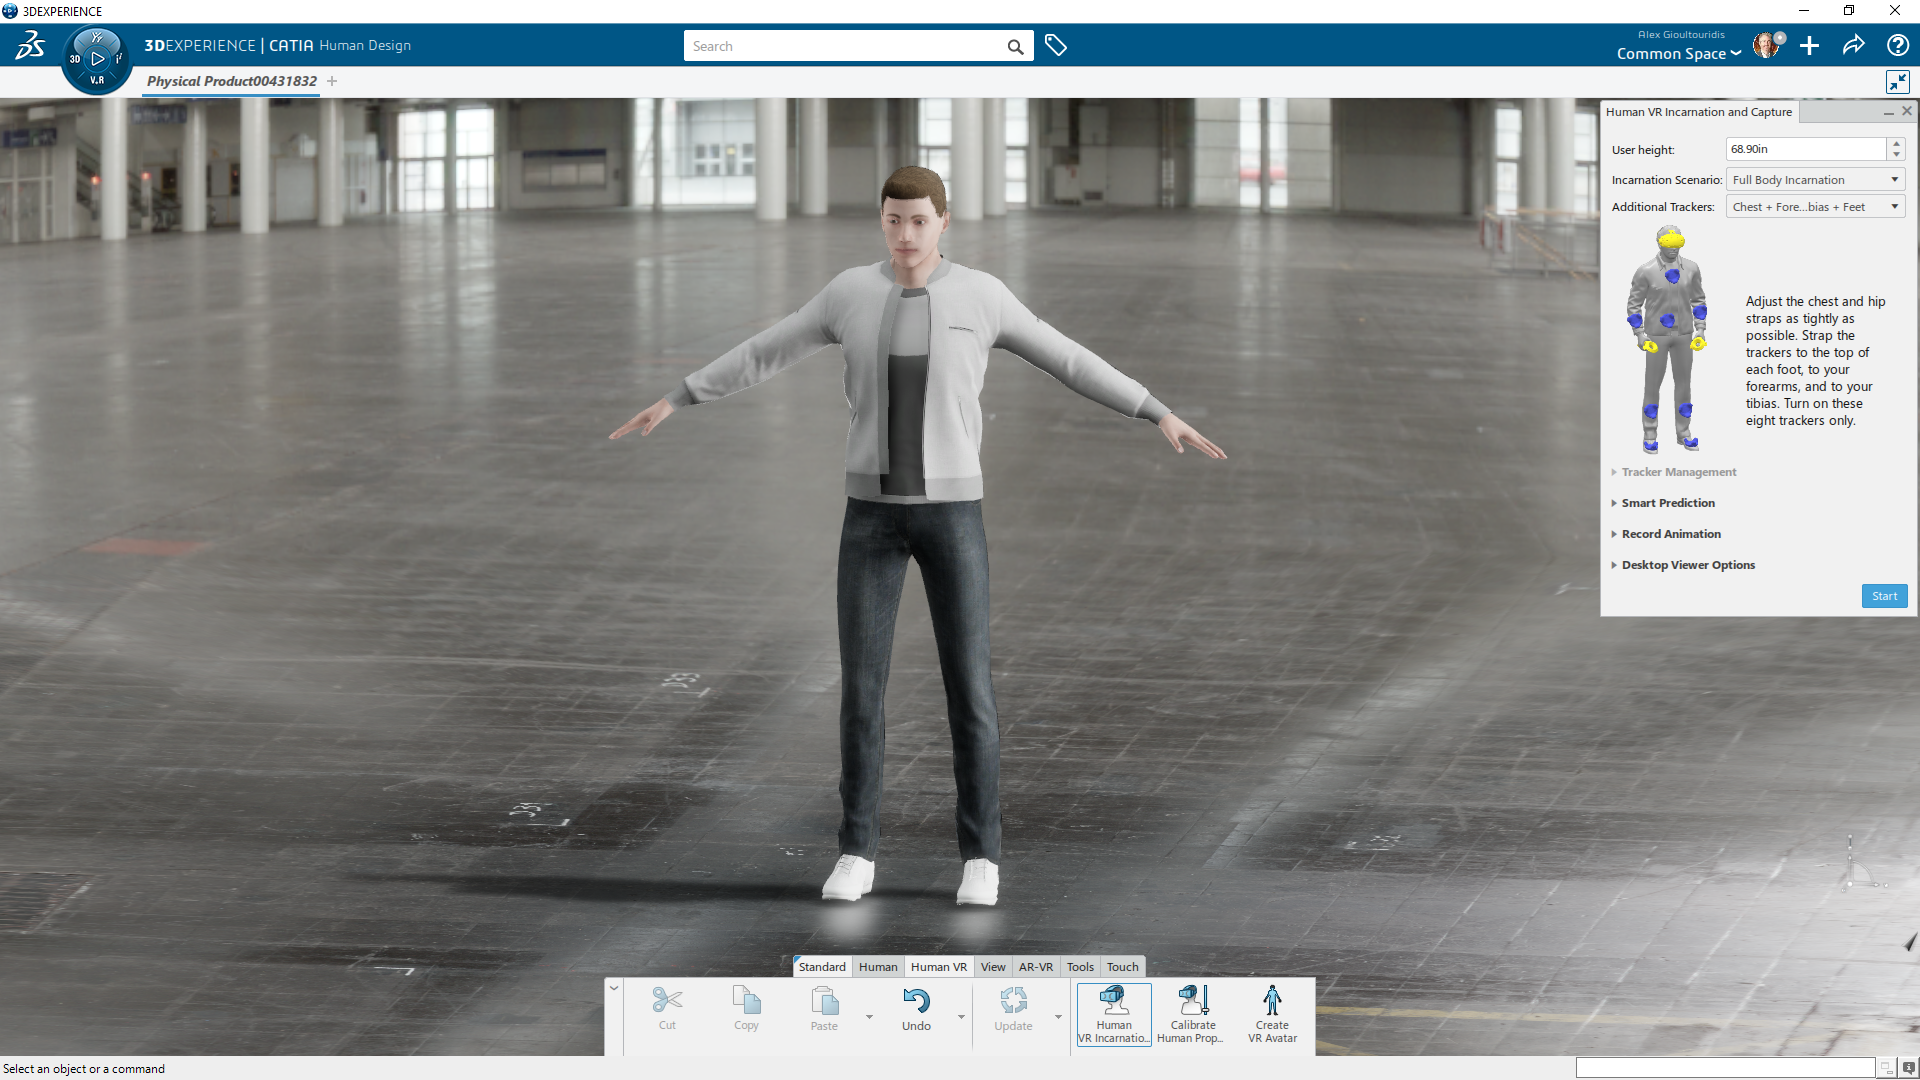Switch to the Human VR tab
The height and width of the screenshot is (1080, 1920).
coord(938,967)
